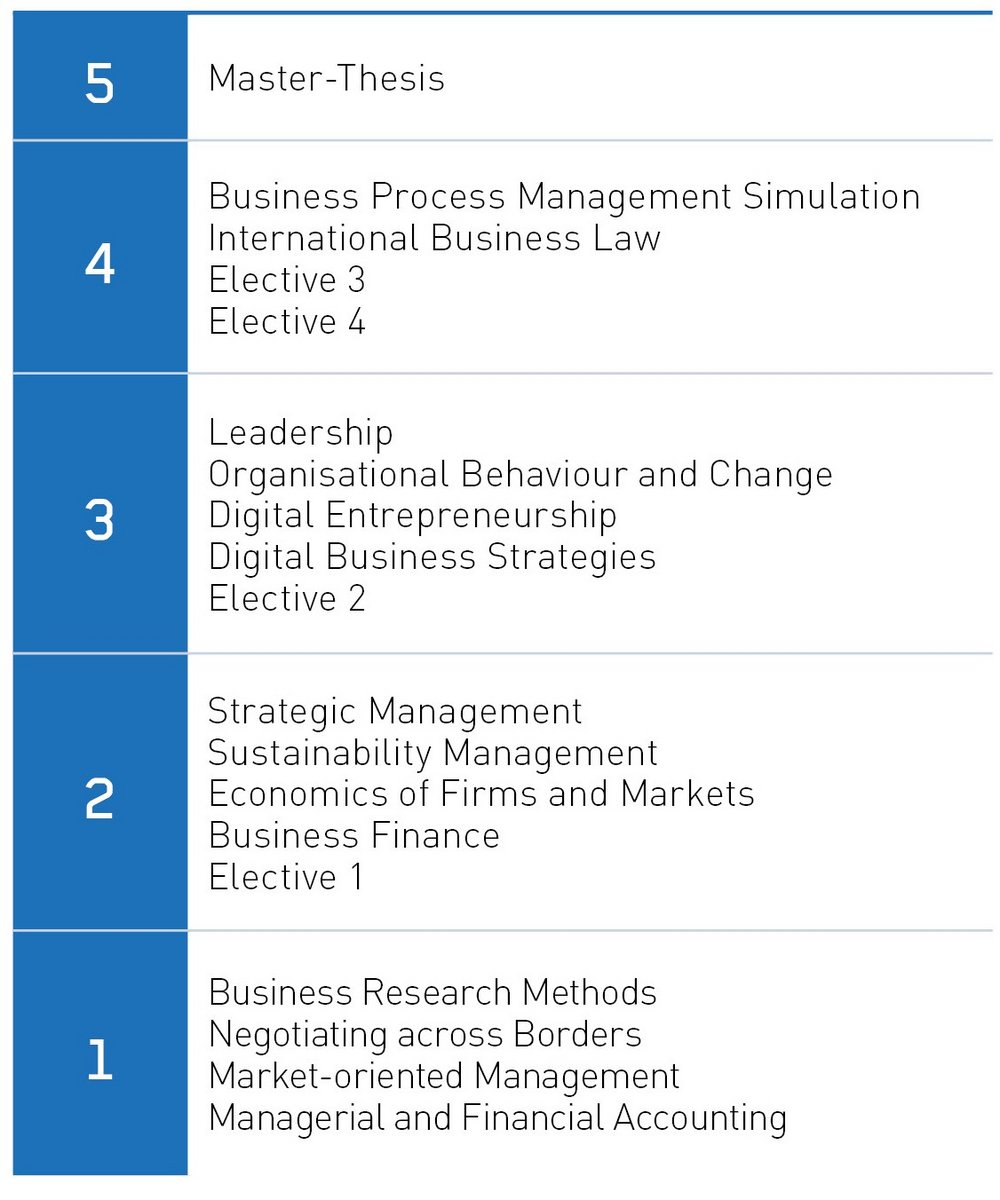Select semester 2 number block
This screenshot has width=1000, height=1200.
(x=100, y=799)
